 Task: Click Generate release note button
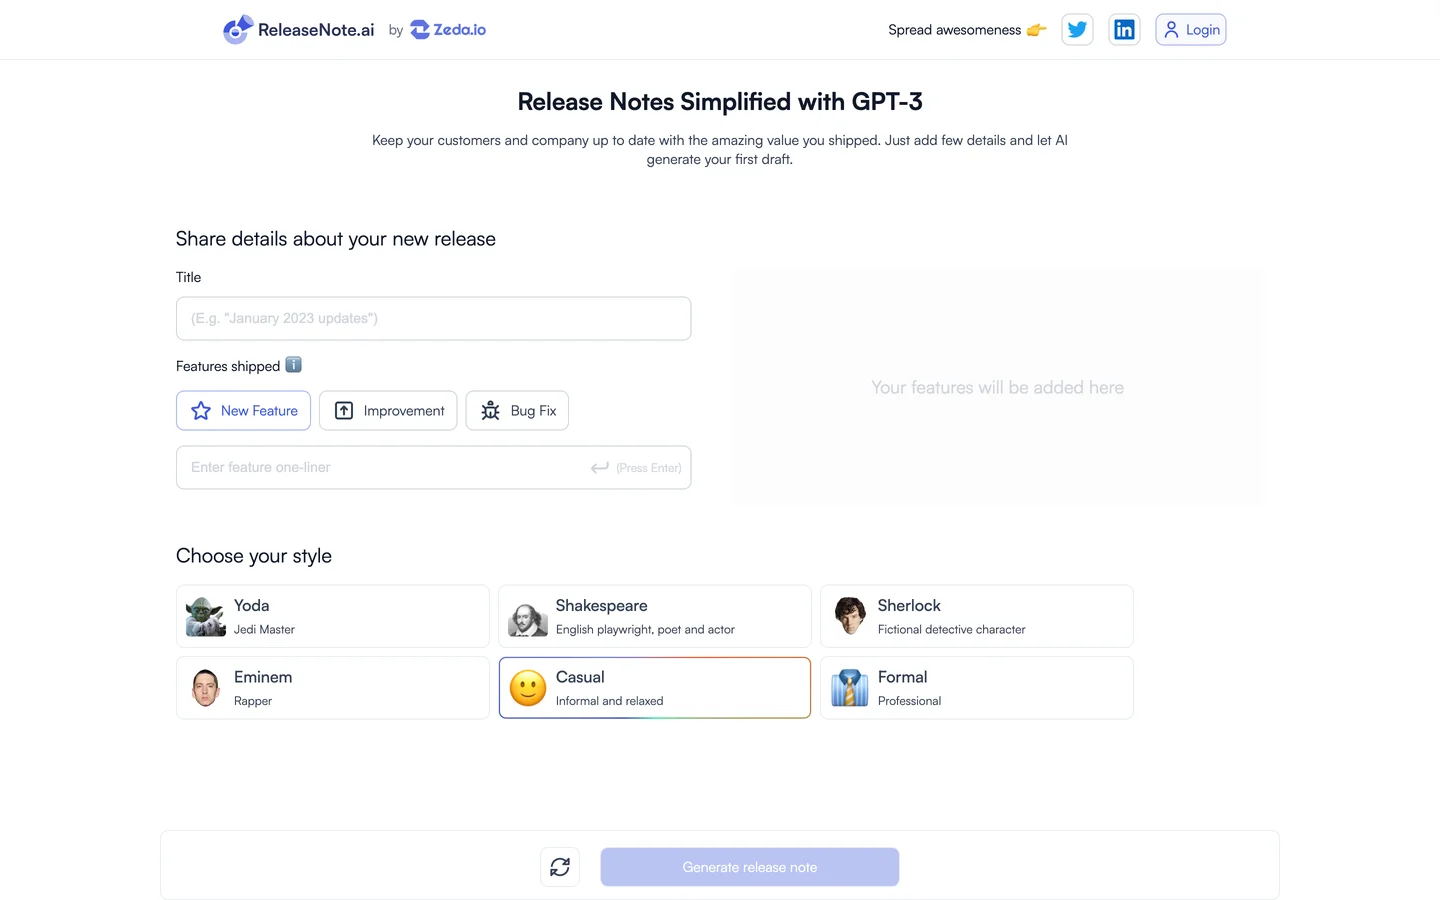[749, 867]
